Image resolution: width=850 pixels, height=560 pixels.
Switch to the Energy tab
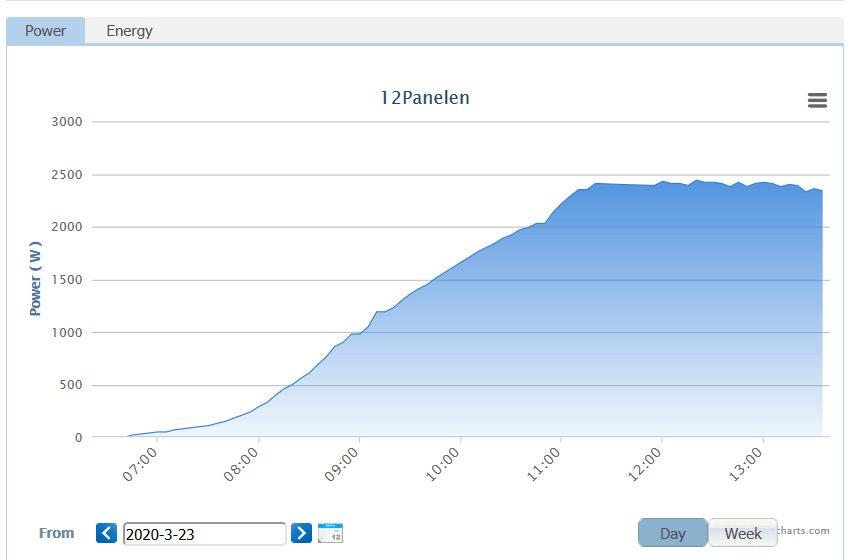tap(129, 31)
